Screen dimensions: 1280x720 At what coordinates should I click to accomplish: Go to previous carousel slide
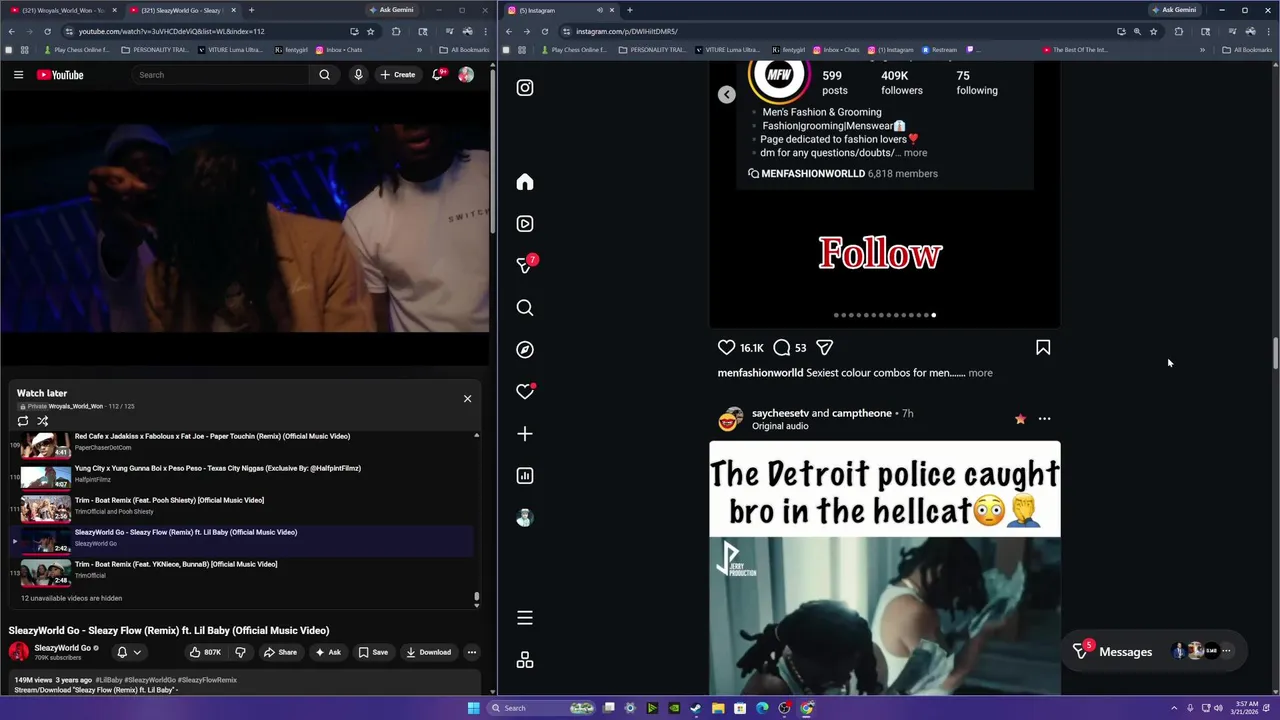[727, 94]
